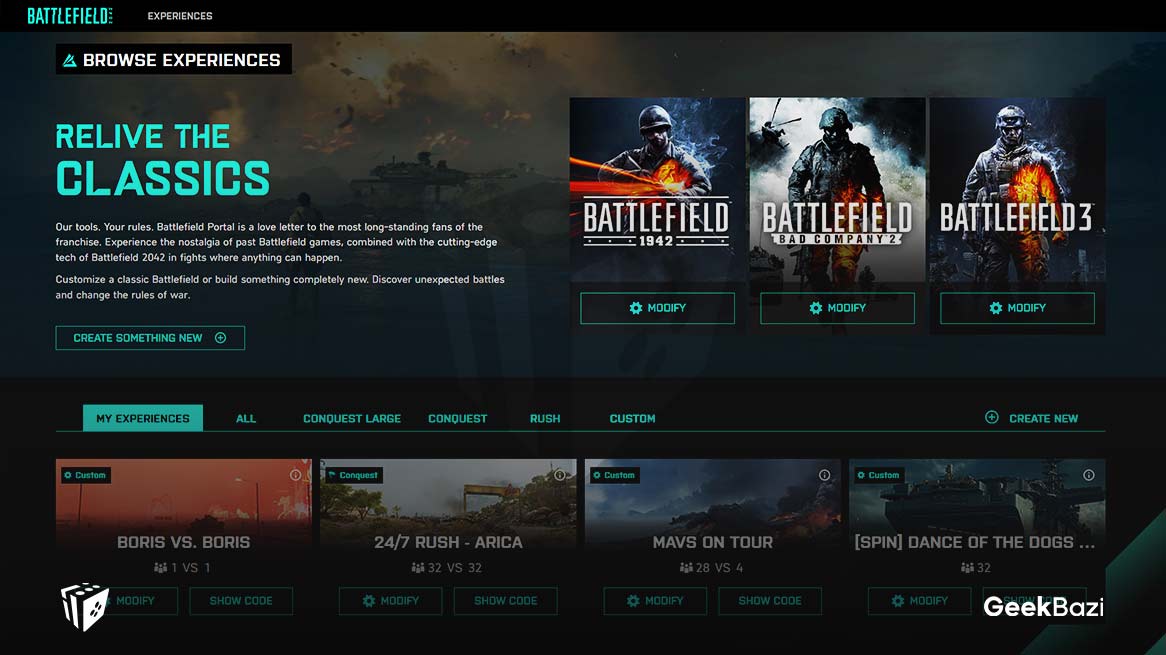Modify the Dance of the Dogs experience
Viewport: 1166px width, 655px height.
pos(920,601)
